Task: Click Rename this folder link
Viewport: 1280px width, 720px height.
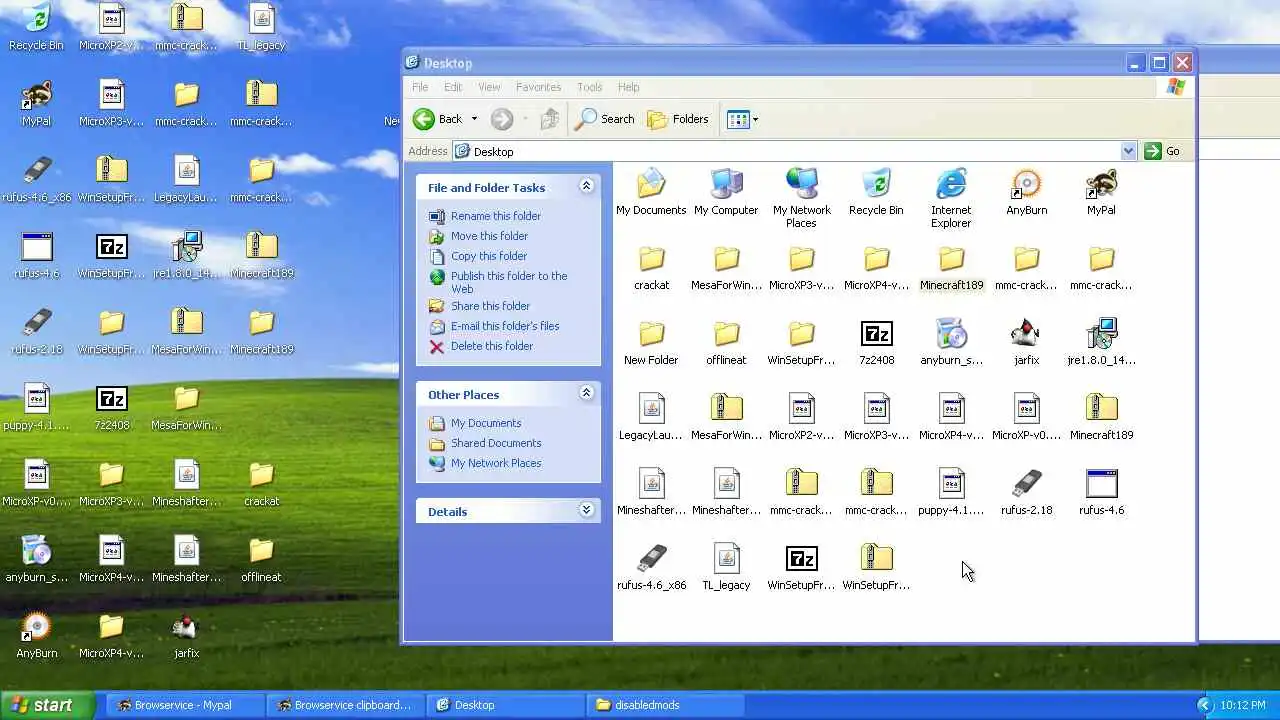Action: pos(496,216)
